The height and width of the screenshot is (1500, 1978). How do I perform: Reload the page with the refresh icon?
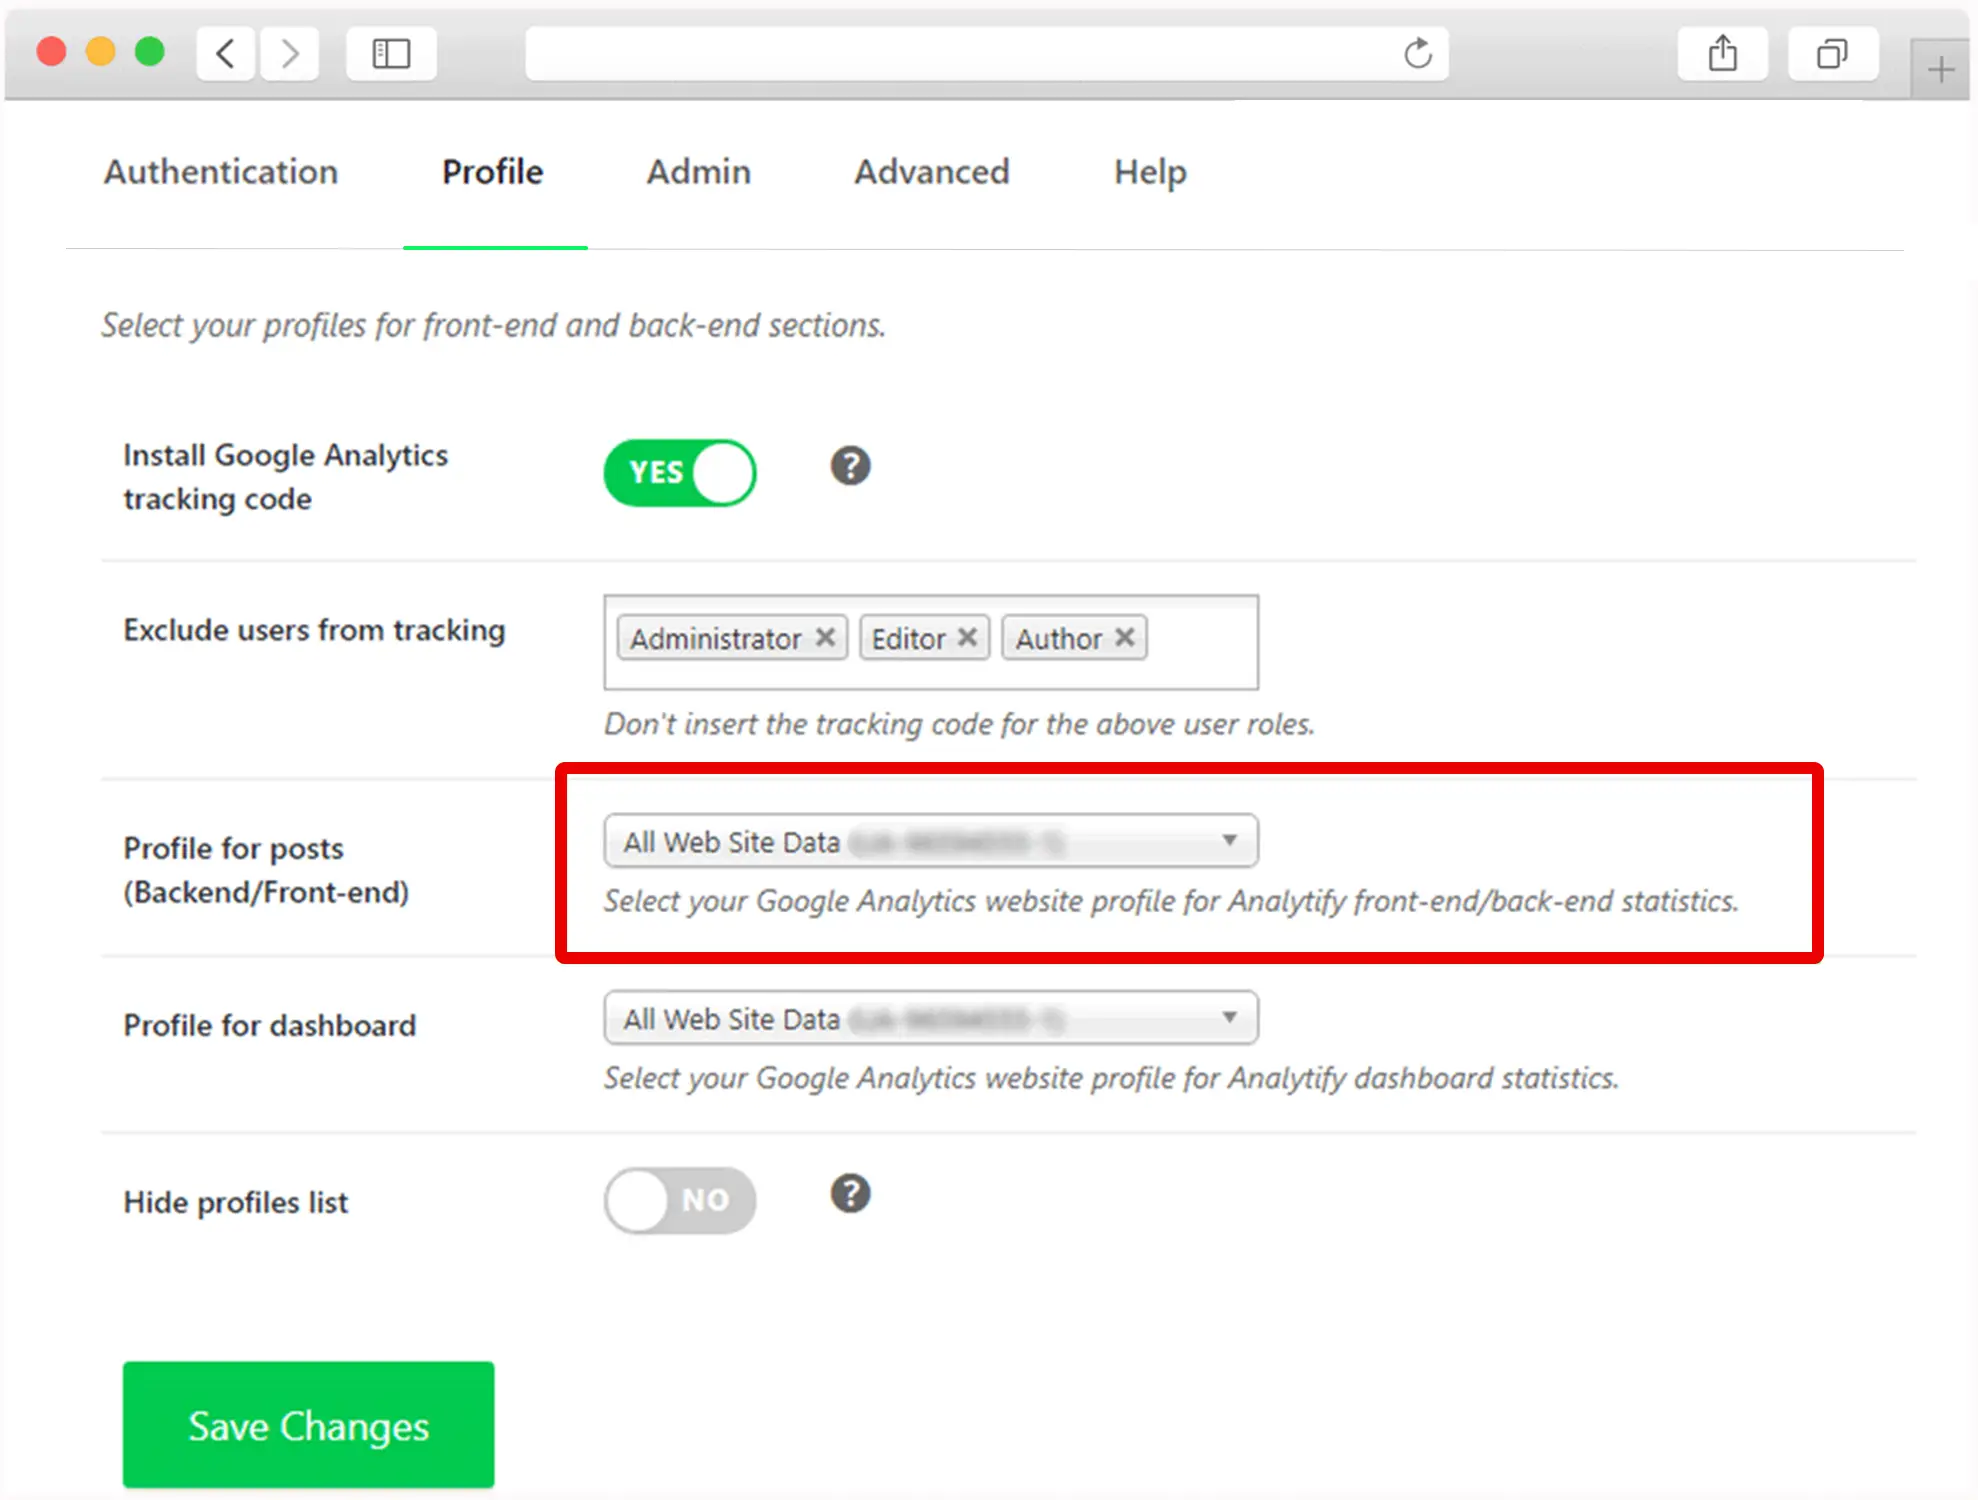coord(1417,53)
